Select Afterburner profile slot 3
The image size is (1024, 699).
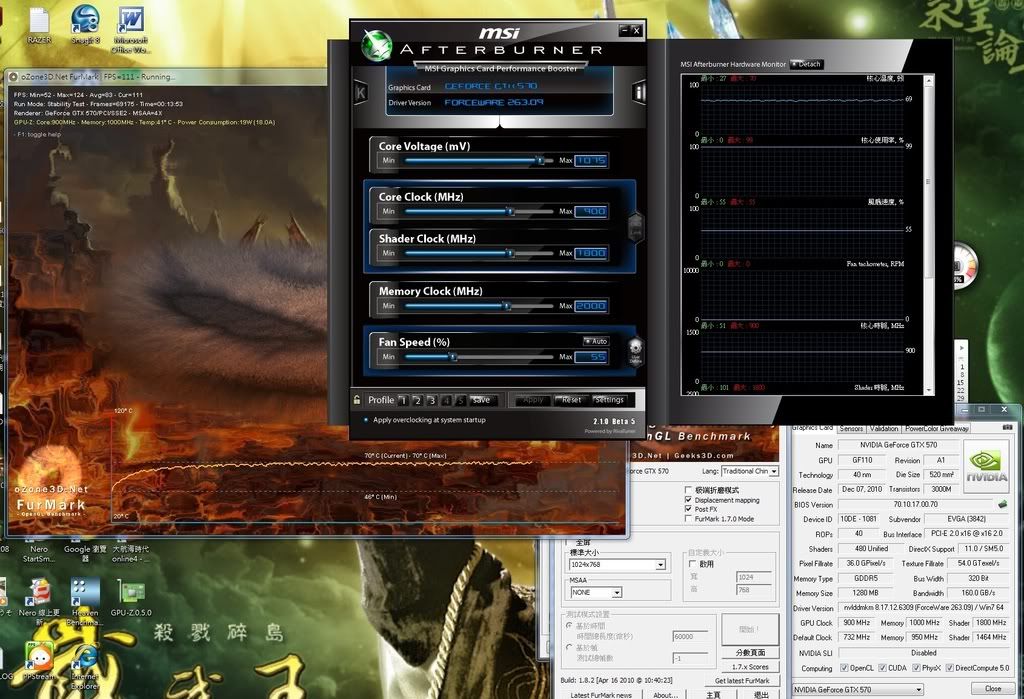(432, 400)
